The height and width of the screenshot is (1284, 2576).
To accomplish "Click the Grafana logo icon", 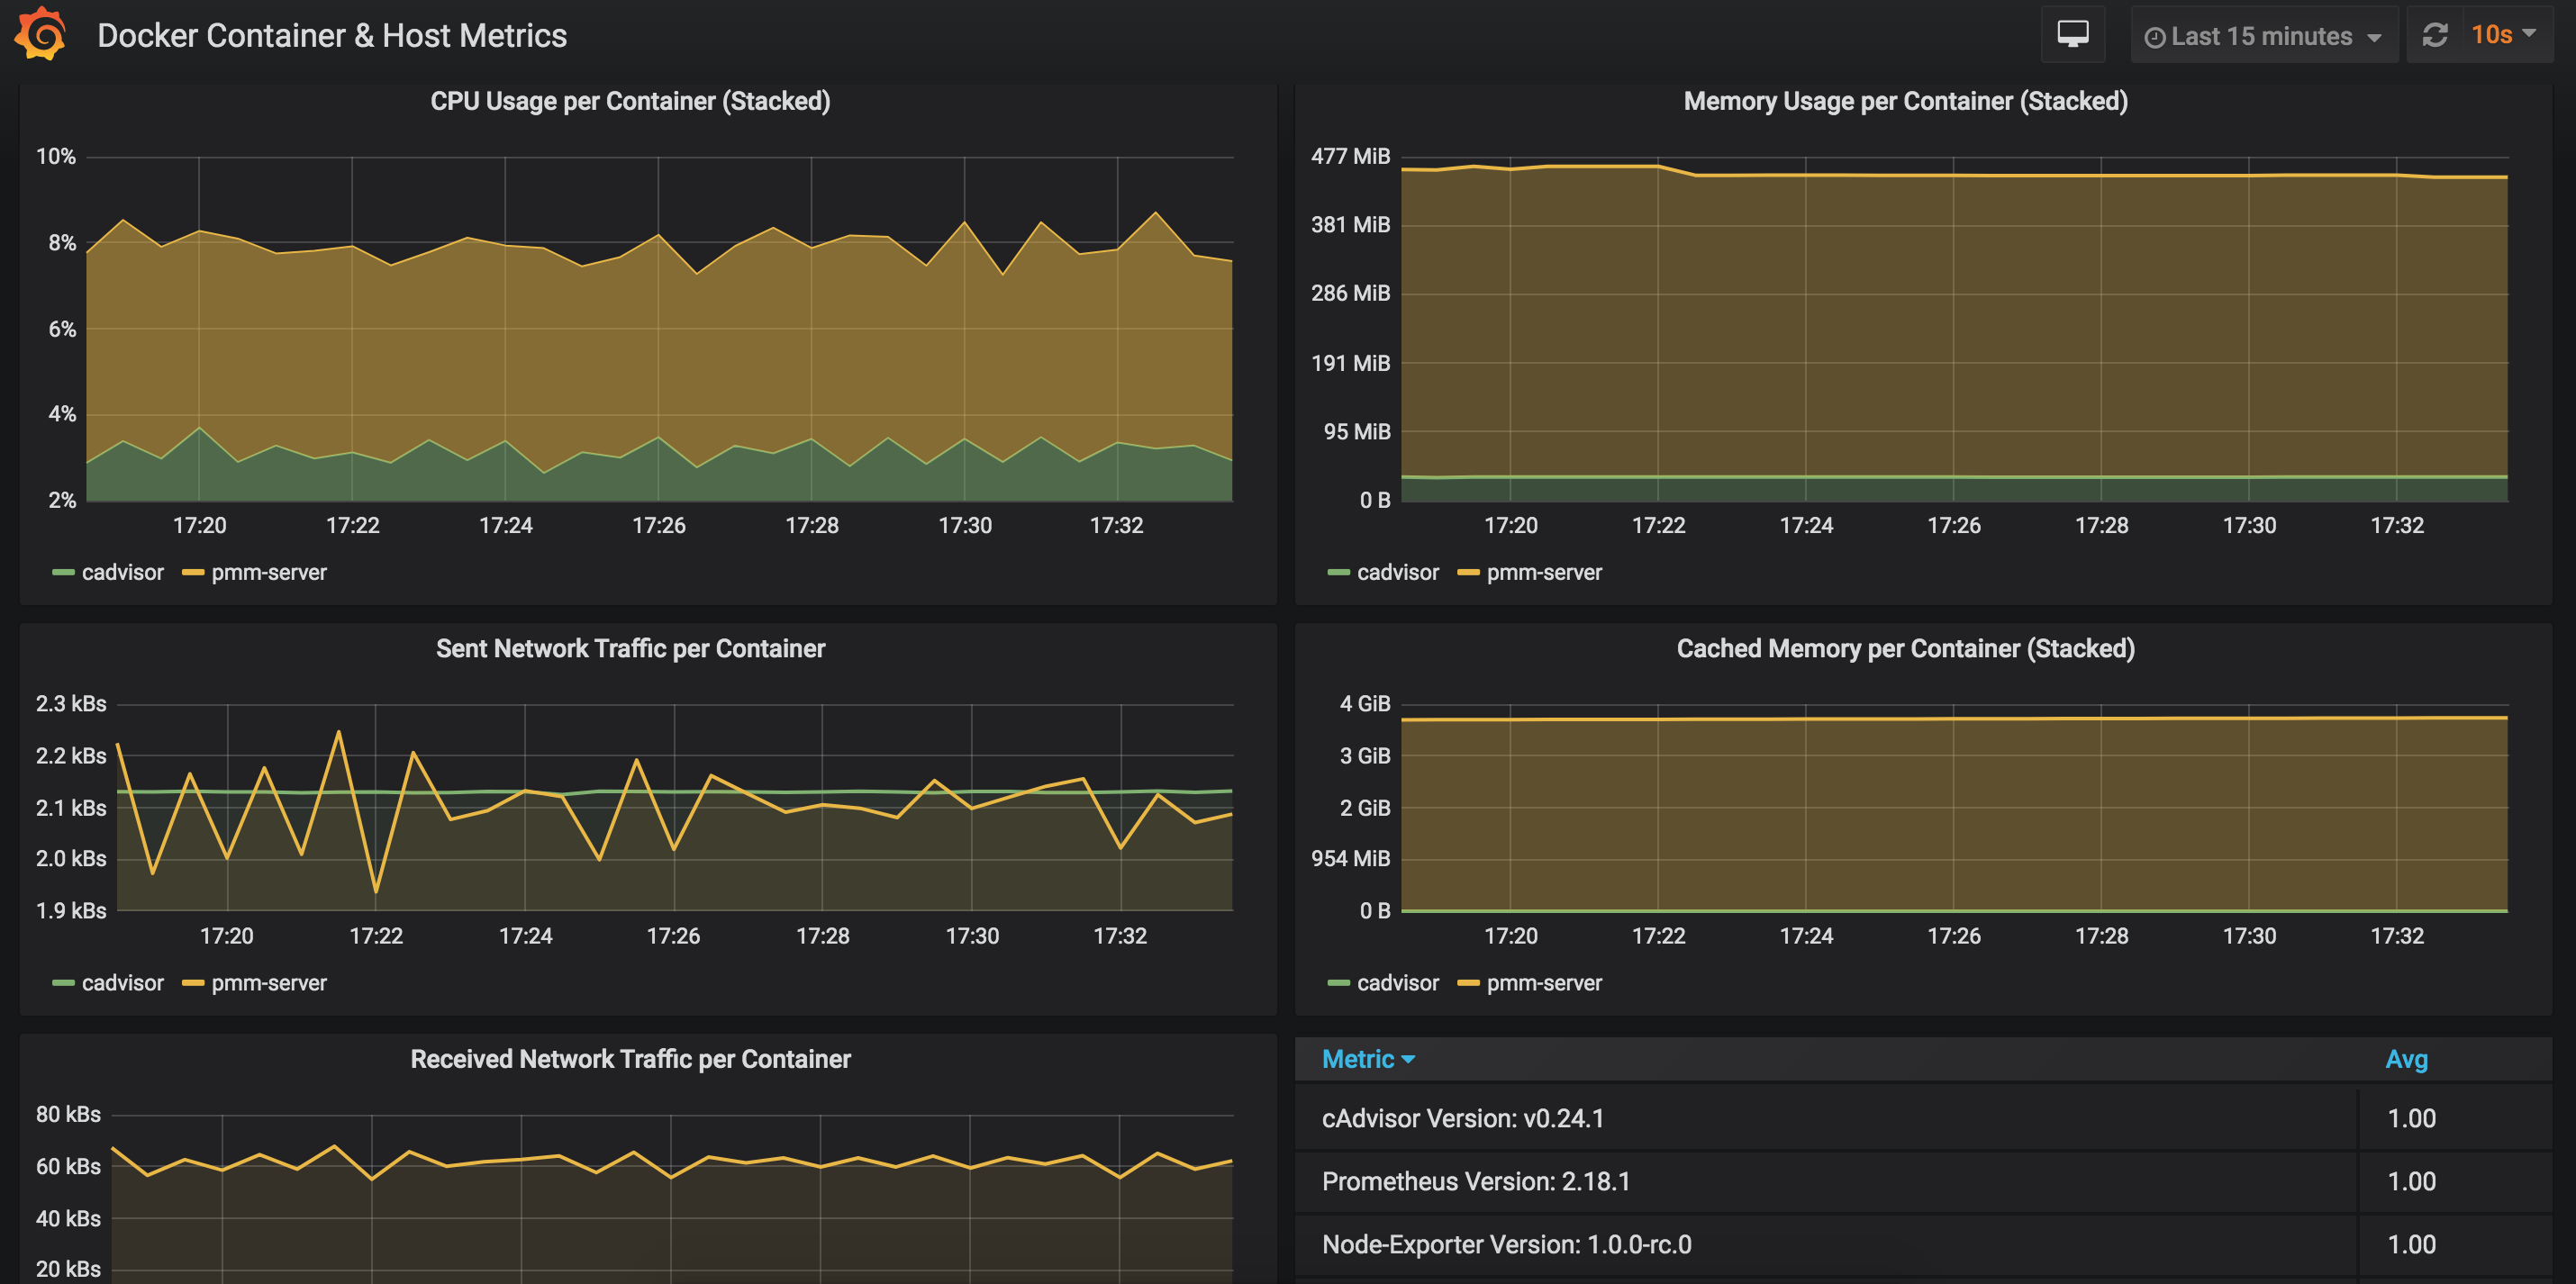I will pyautogui.click(x=40, y=34).
